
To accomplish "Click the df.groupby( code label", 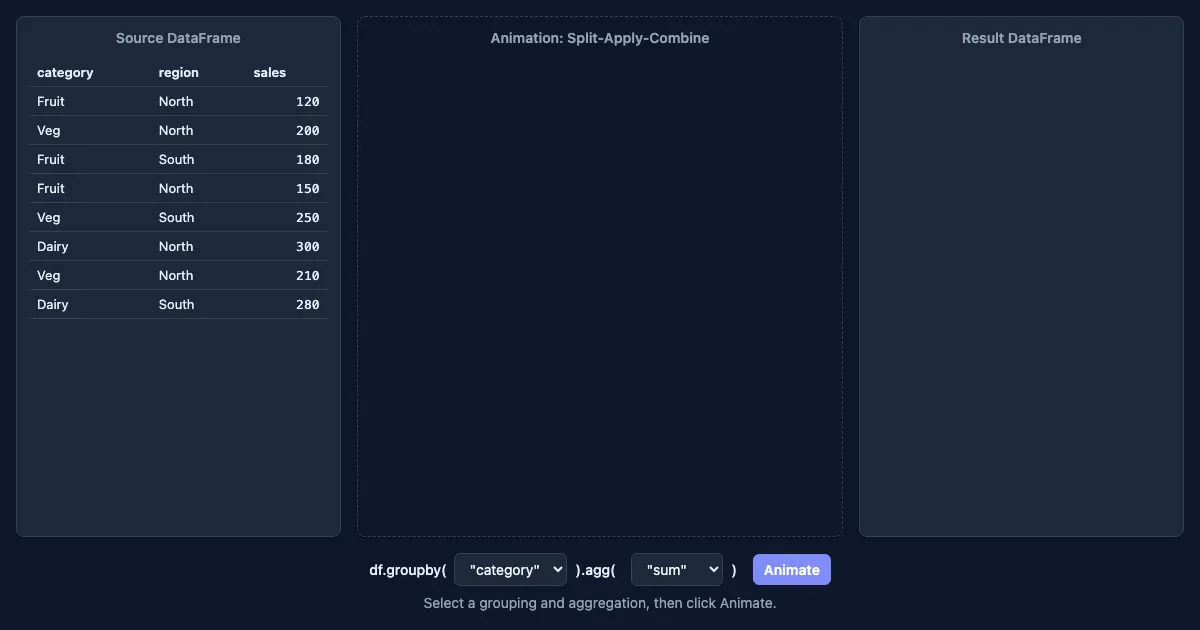I will pos(408,570).
